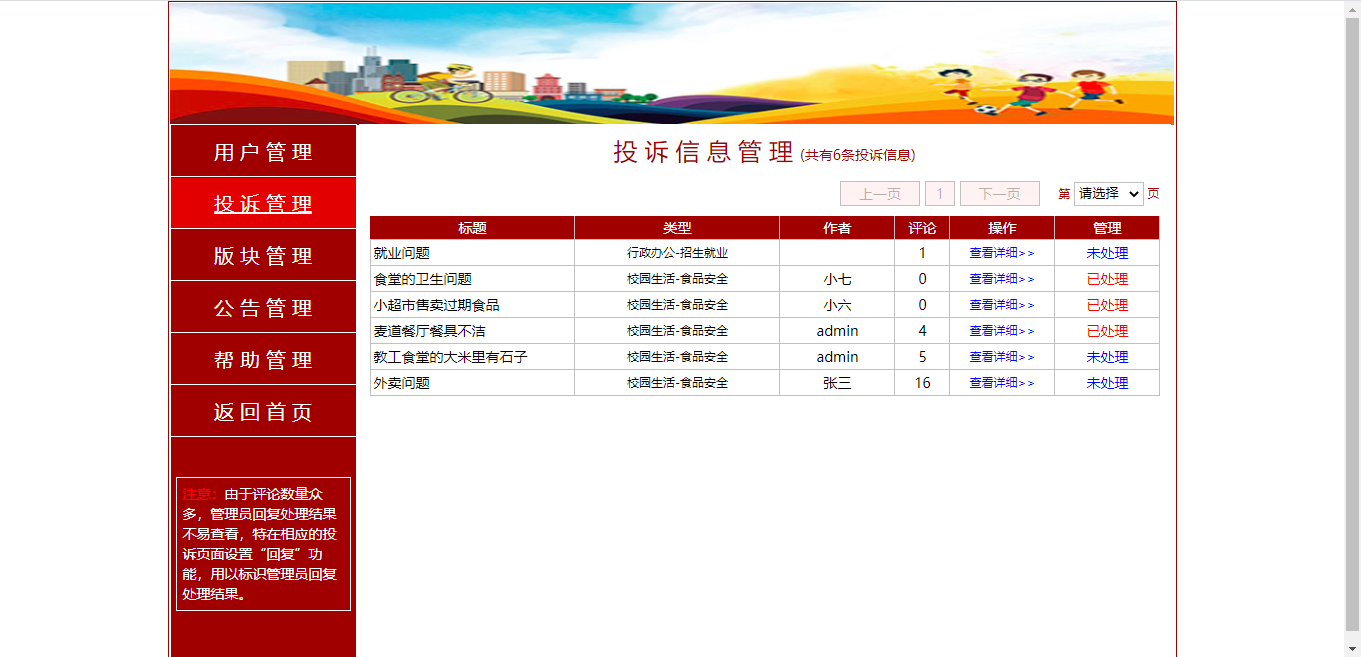Click the 投诉信息管理 page heading
Screen dimensions: 1361x657
tap(703, 152)
